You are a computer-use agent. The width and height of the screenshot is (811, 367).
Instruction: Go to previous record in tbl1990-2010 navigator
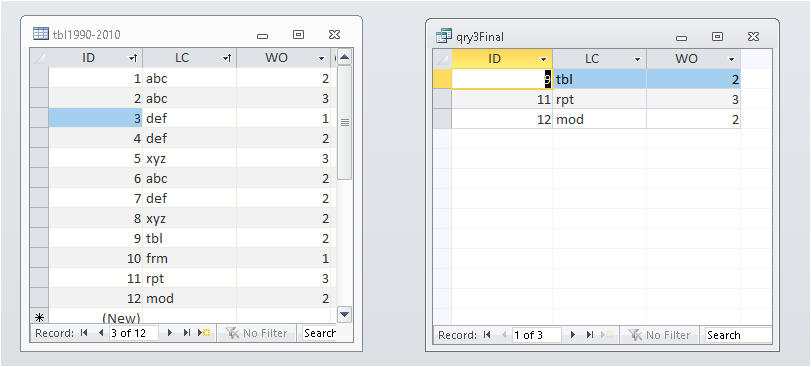point(100,333)
